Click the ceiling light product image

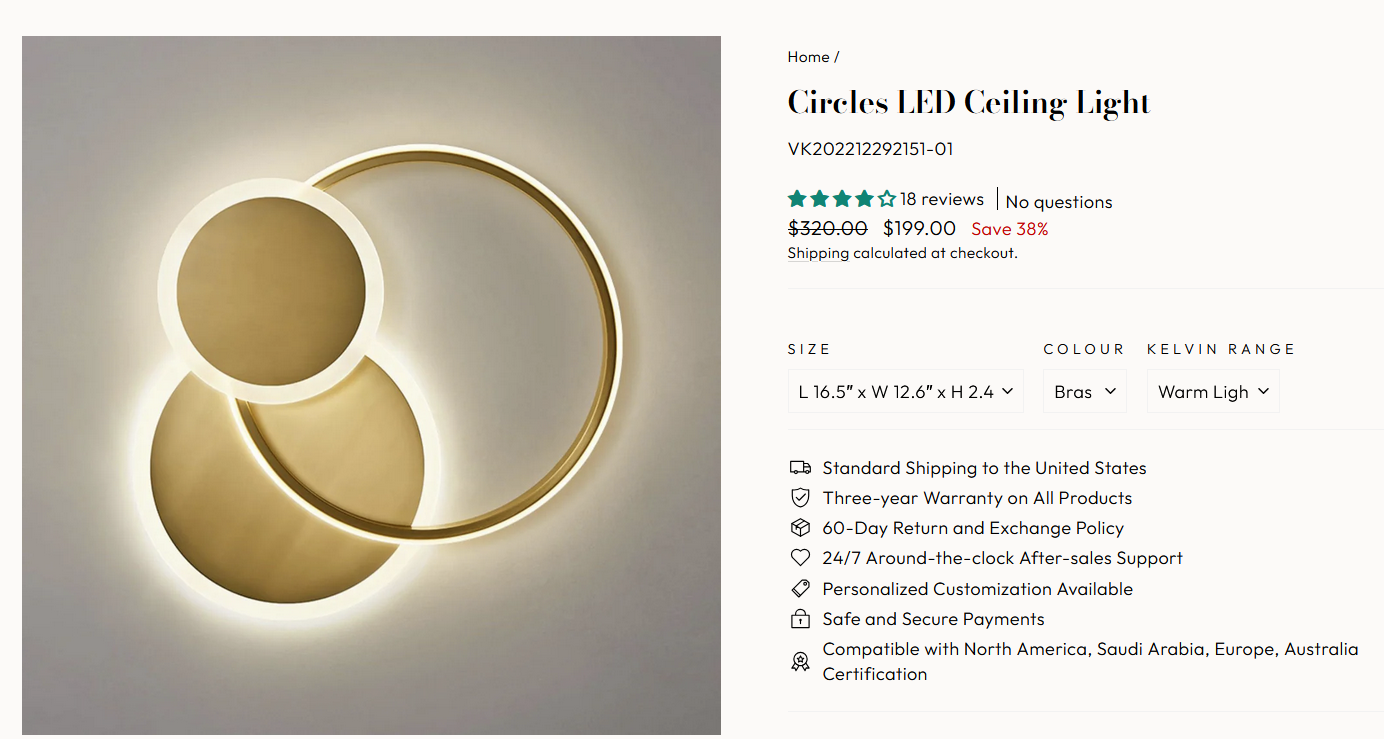point(371,385)
